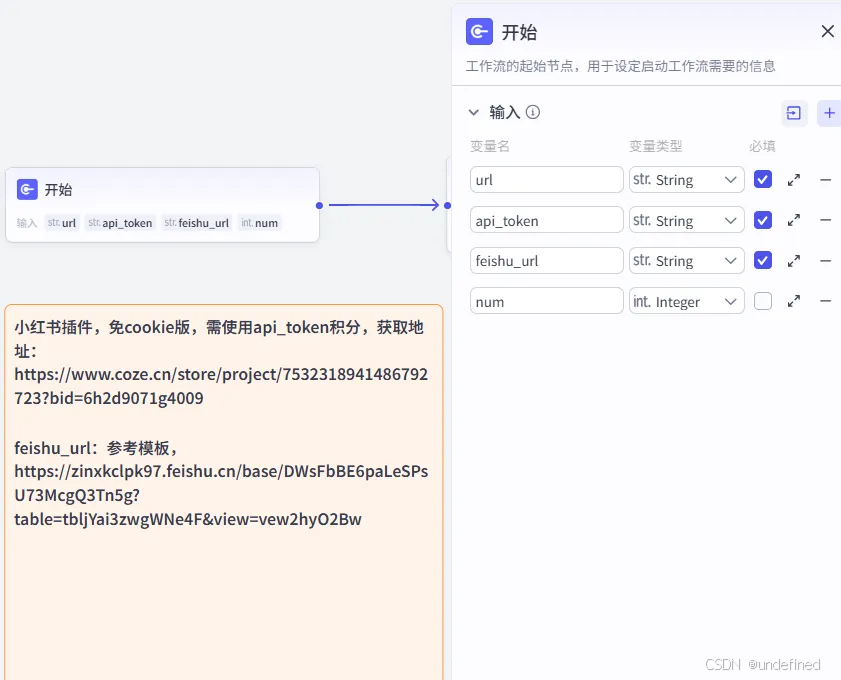Remove the feishu_url variable row
Image resolution: width=841 pixels, height=680 pixels.
tap(825, 261)
